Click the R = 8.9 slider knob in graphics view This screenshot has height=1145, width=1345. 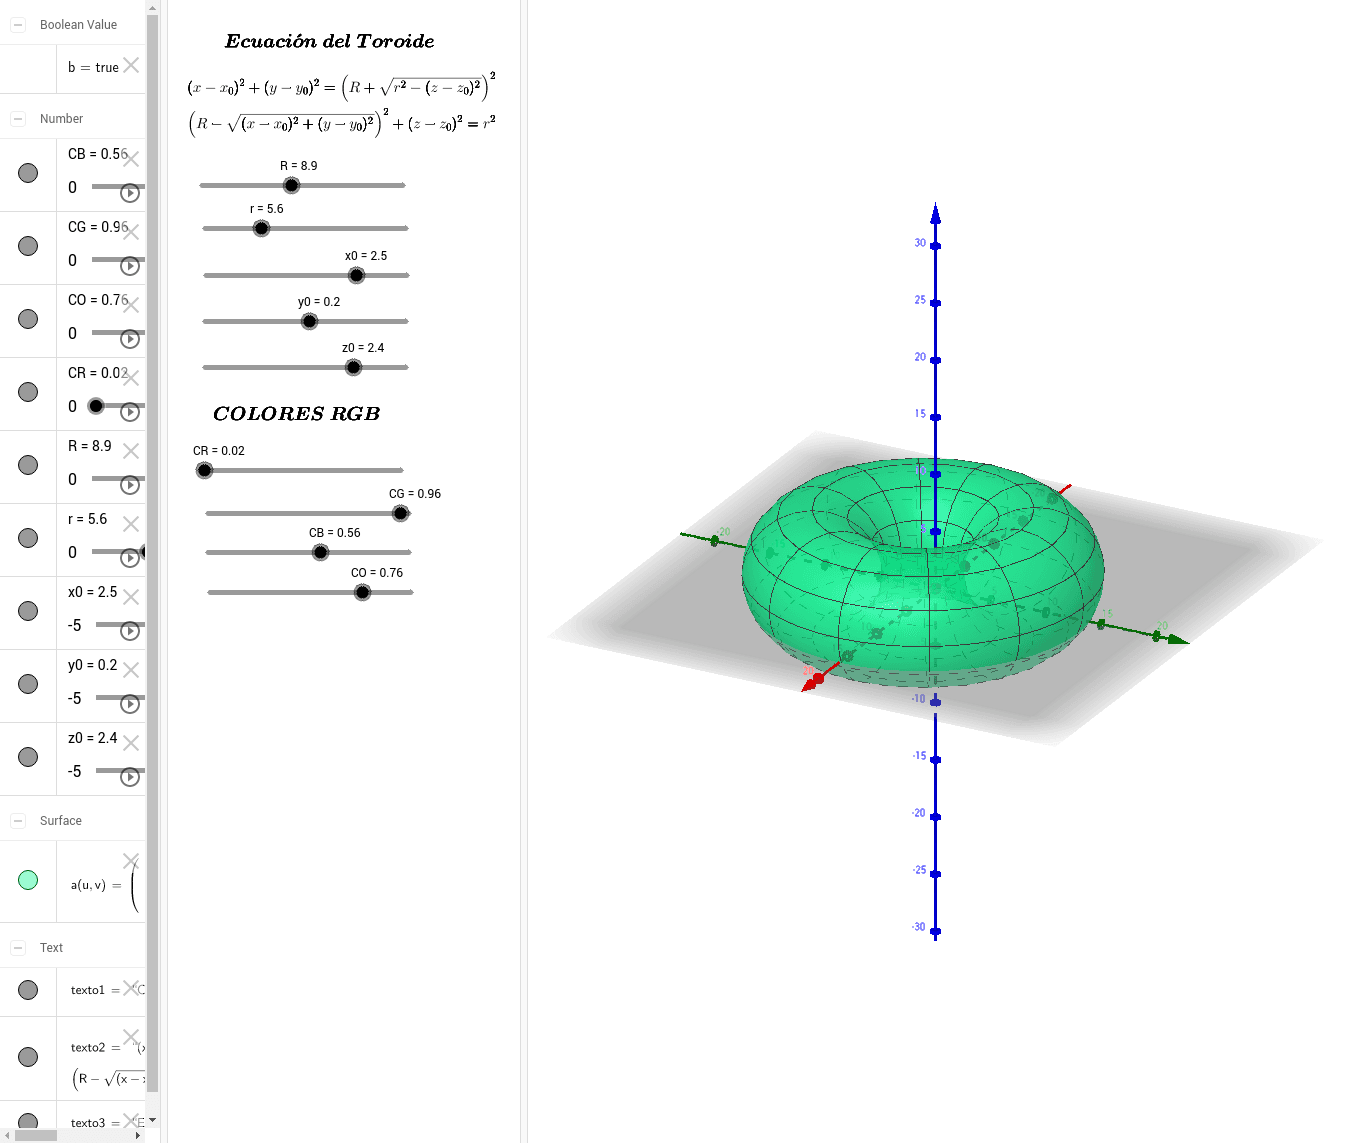point(291,185)
